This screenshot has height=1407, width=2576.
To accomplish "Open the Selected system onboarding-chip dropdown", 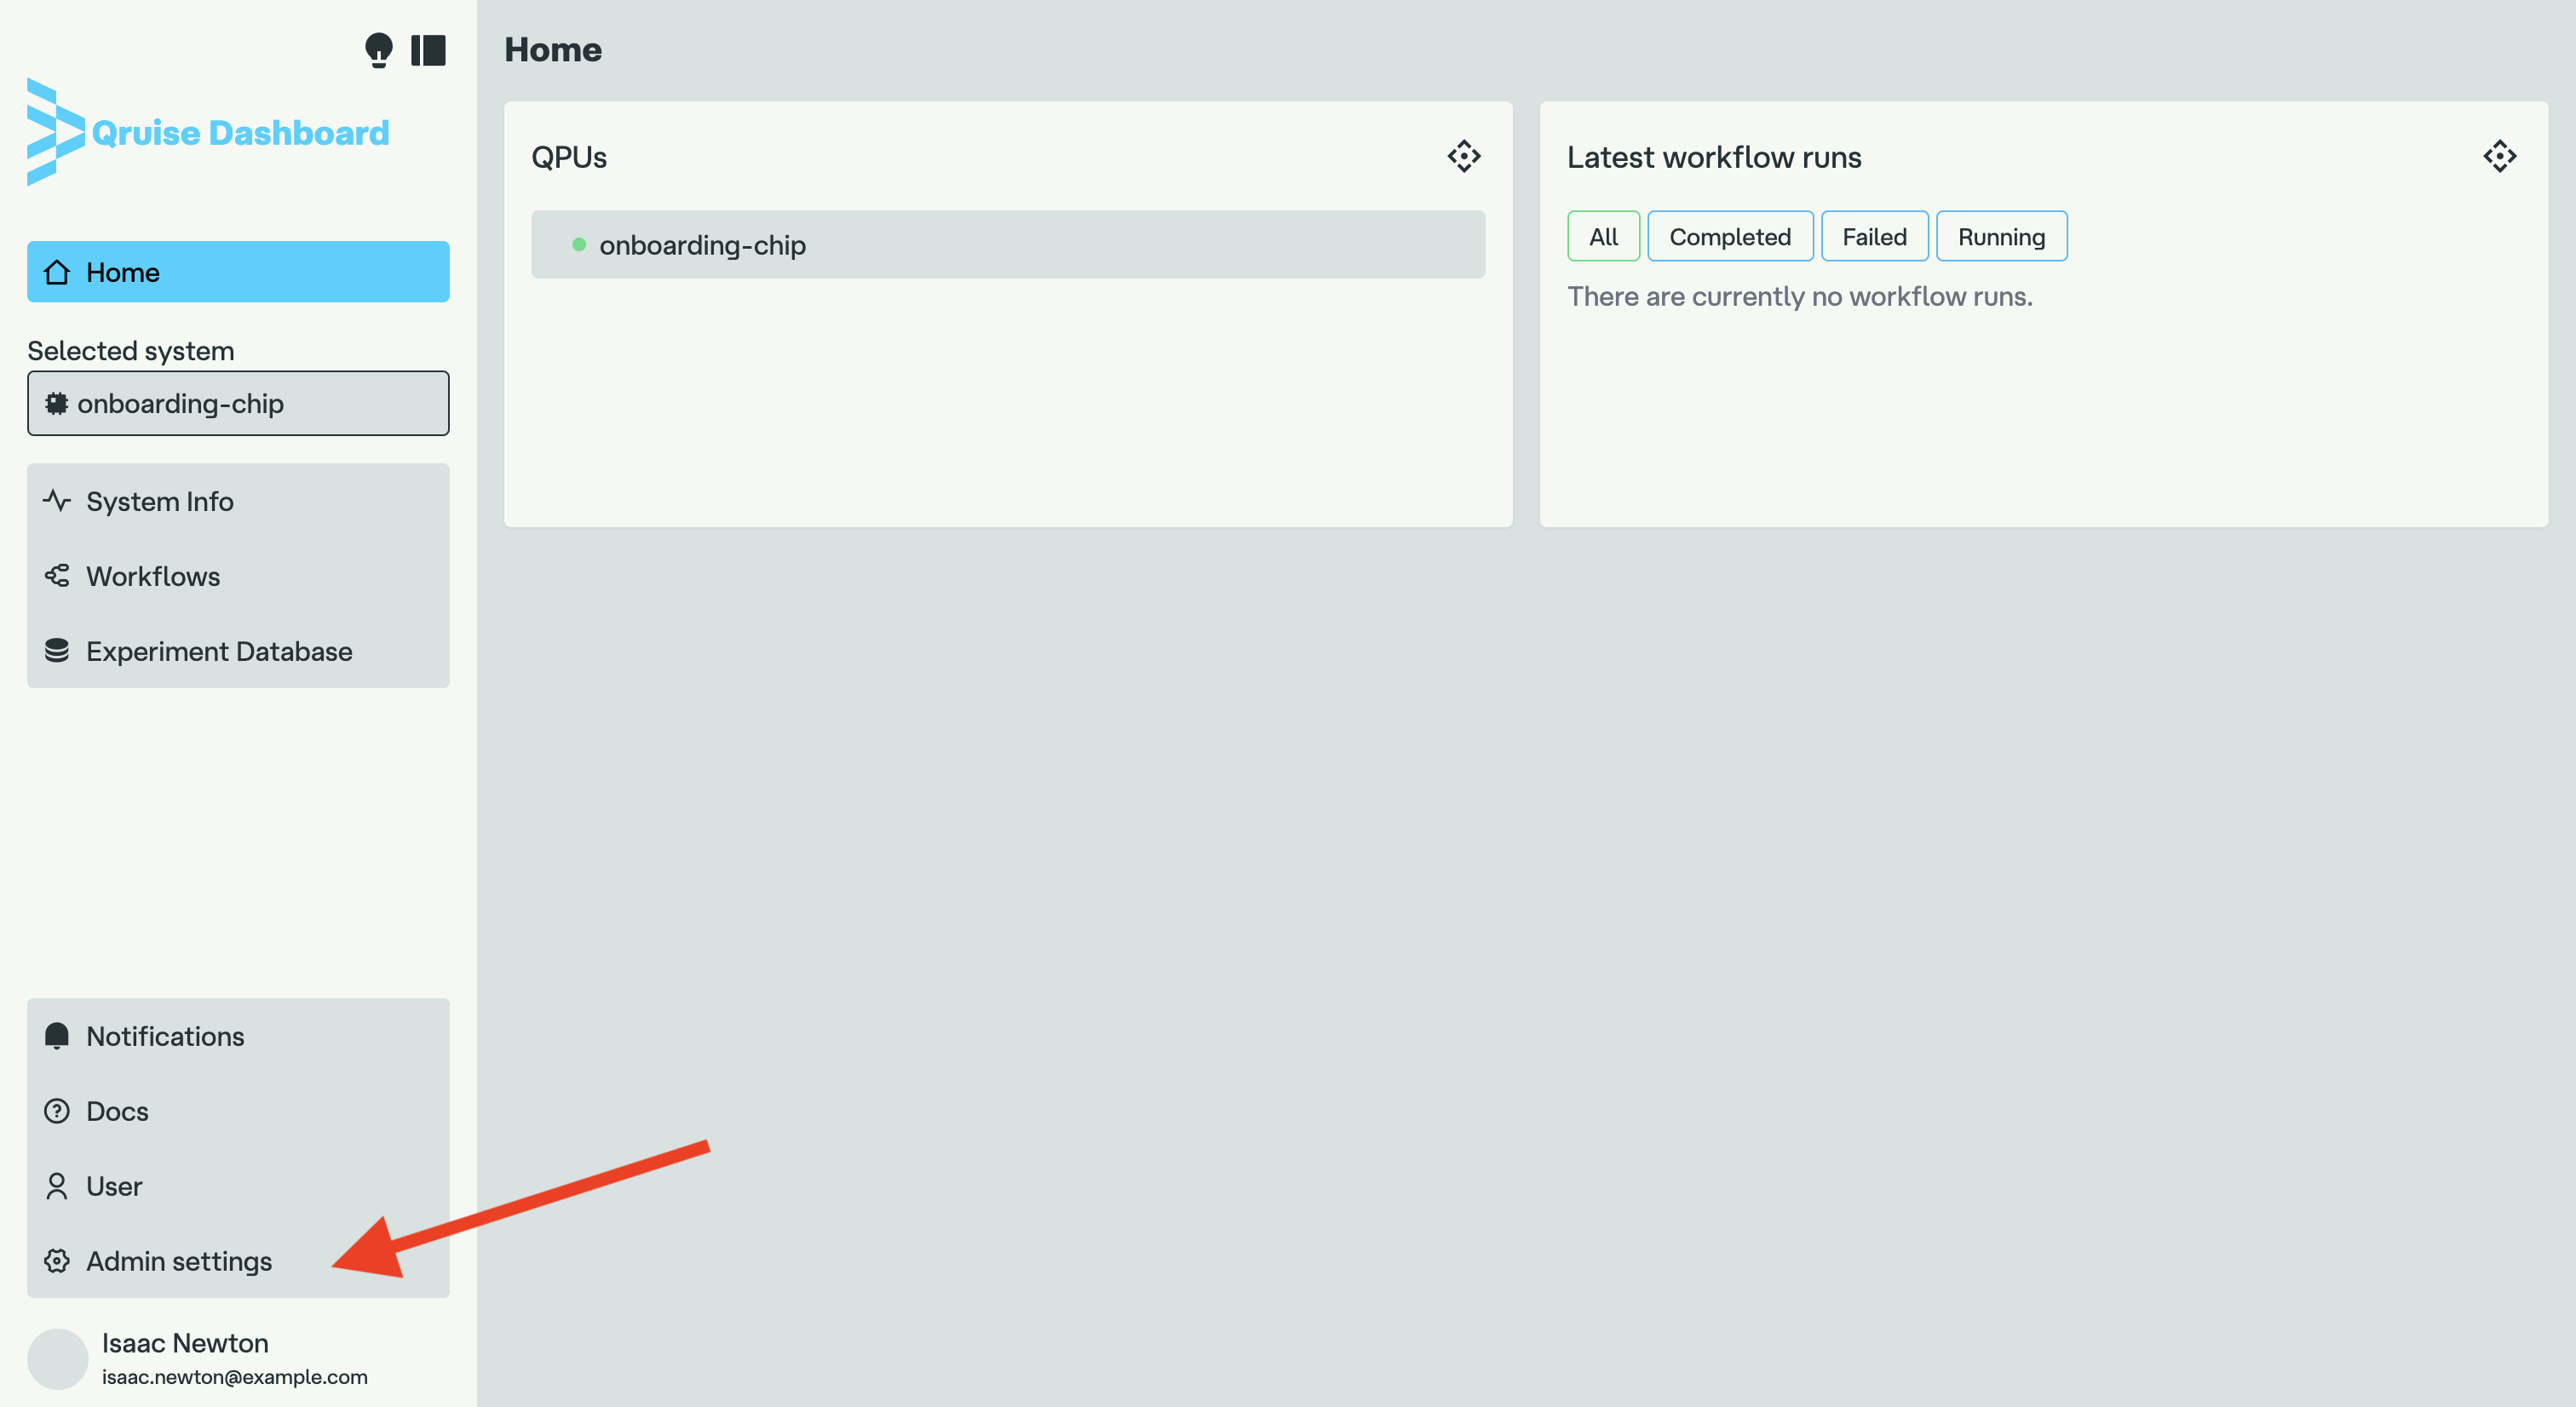I will click(x=238, y=403).
